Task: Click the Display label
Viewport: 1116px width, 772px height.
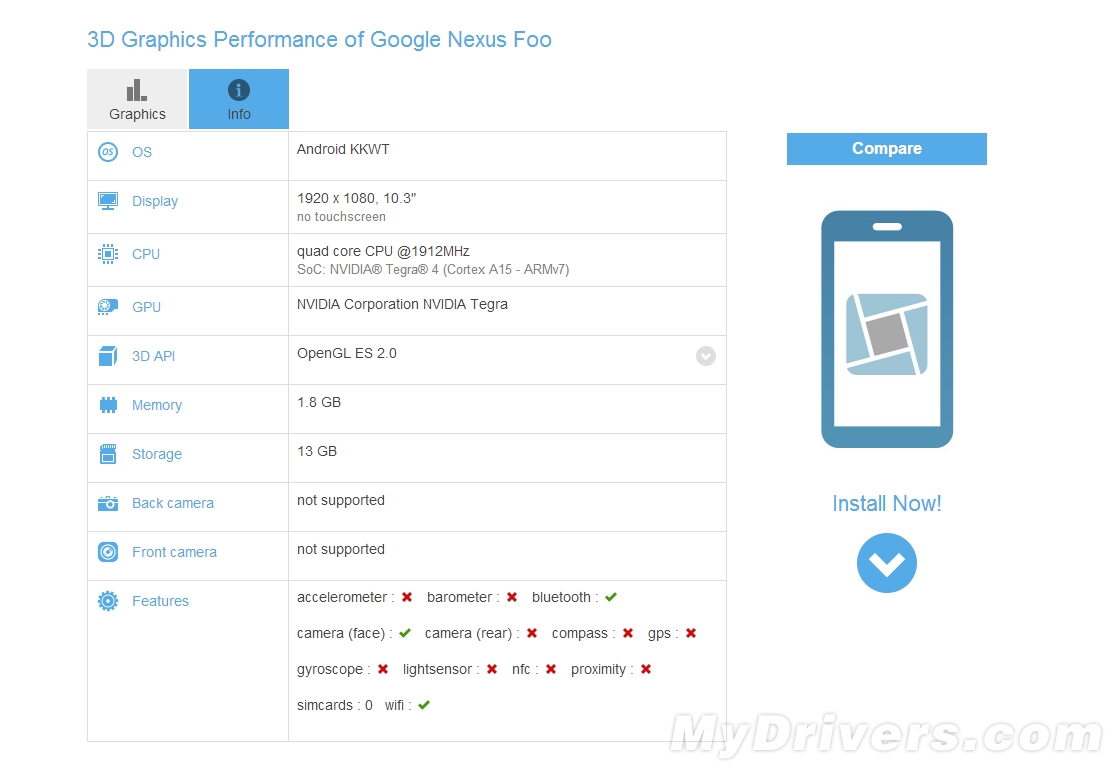Action: pos(155,201)
